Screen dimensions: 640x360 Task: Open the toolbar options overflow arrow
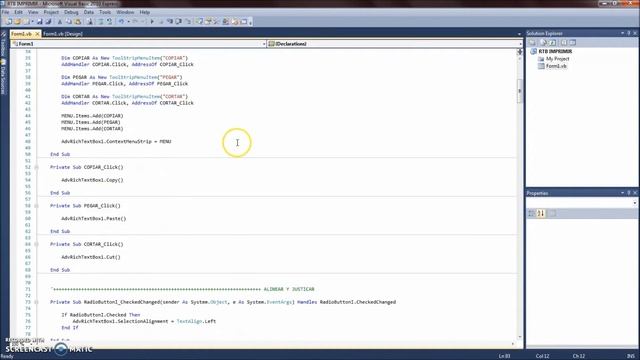click(x=250, y=22)
